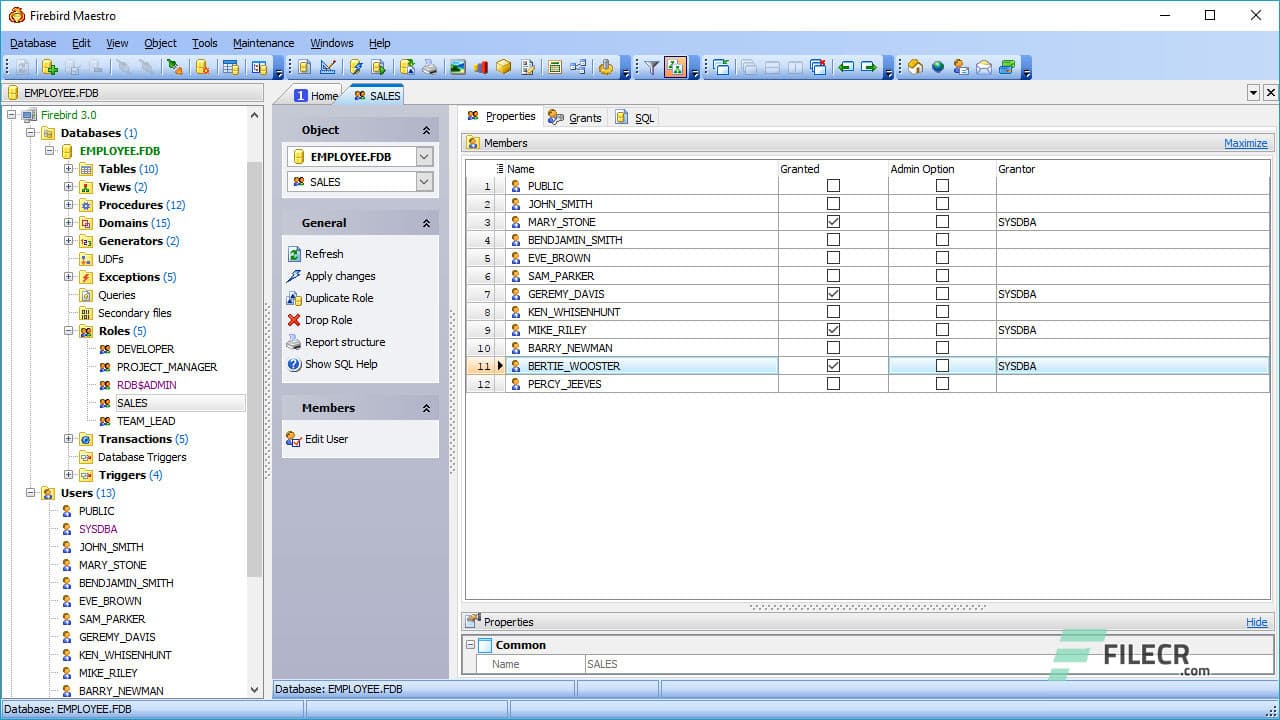Click the envelope (feedback) toolbar icon
Image resolution: width=1280 pixels, height=720 pixels.
tap(983, 67)
